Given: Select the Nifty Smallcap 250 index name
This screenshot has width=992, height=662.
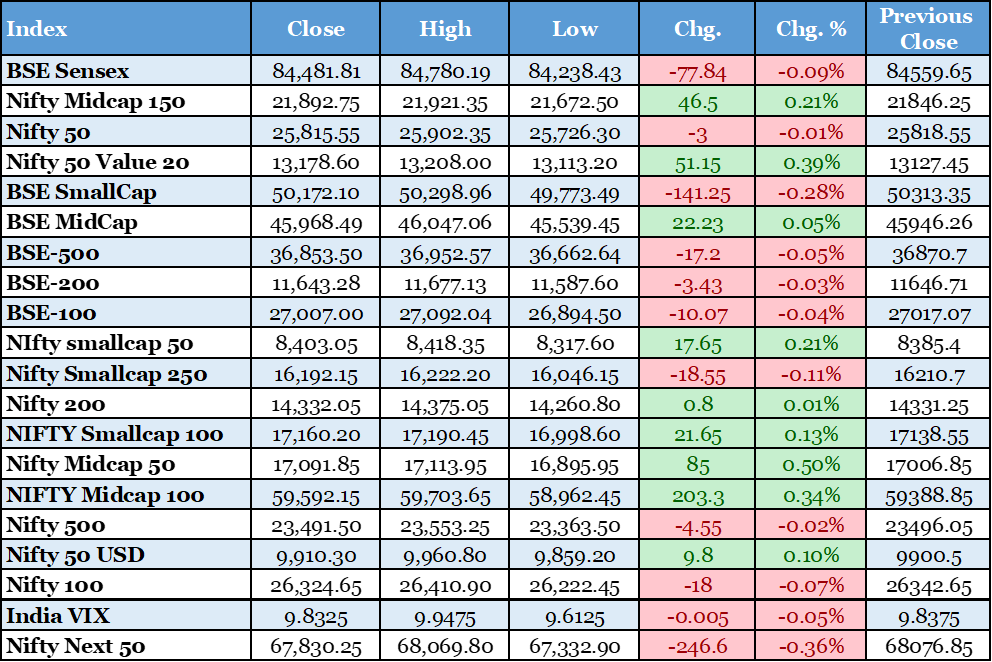Looking at the screenshot, I should [106, 374].
